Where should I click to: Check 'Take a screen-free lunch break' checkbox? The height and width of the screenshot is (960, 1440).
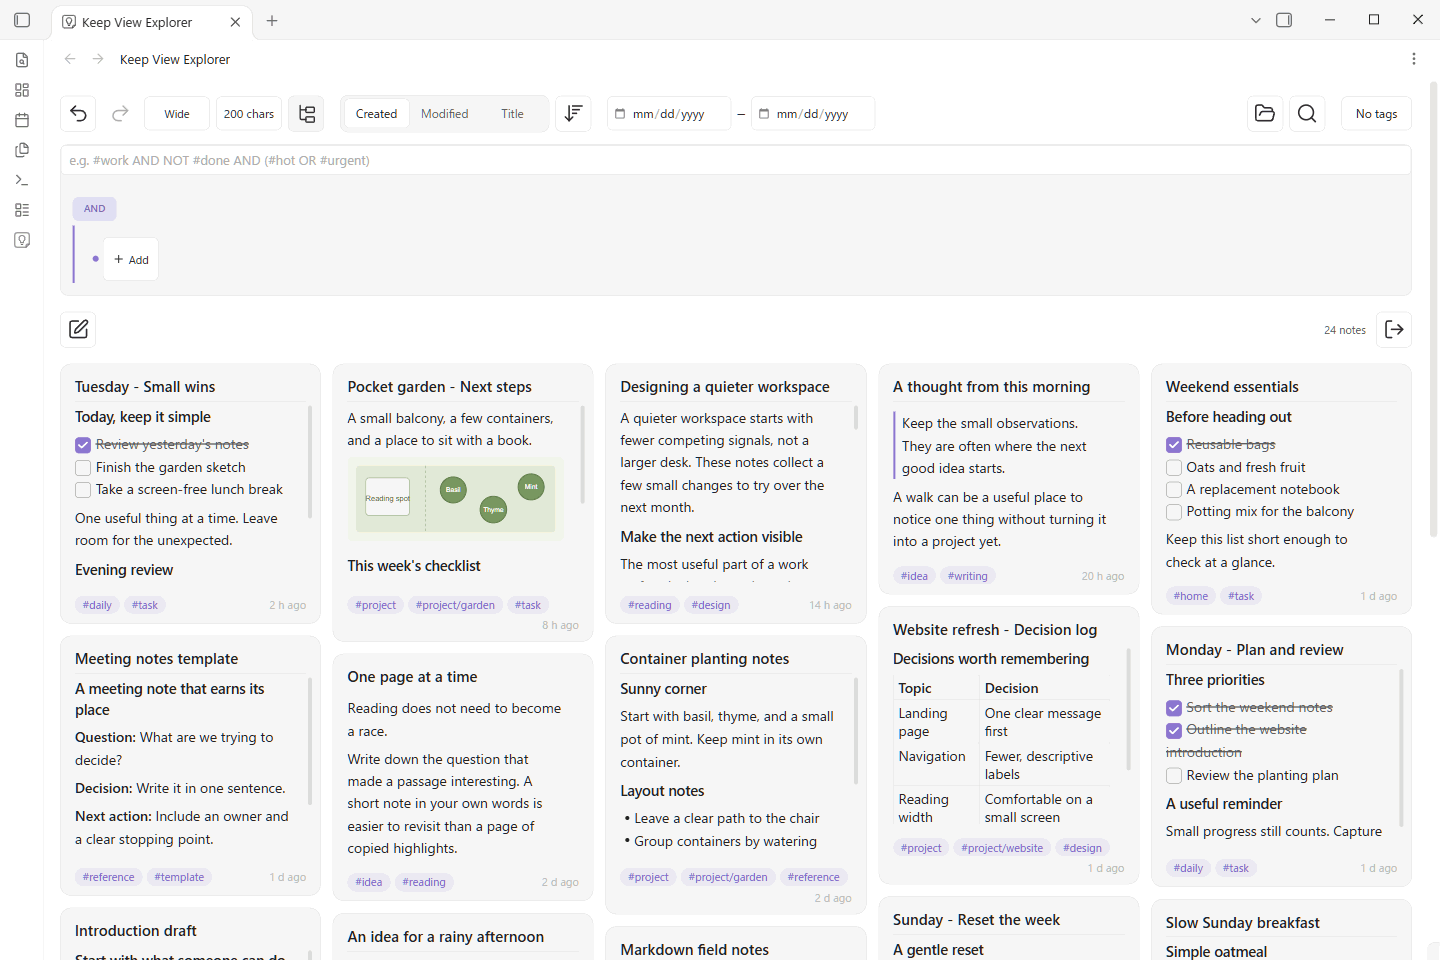83,489
